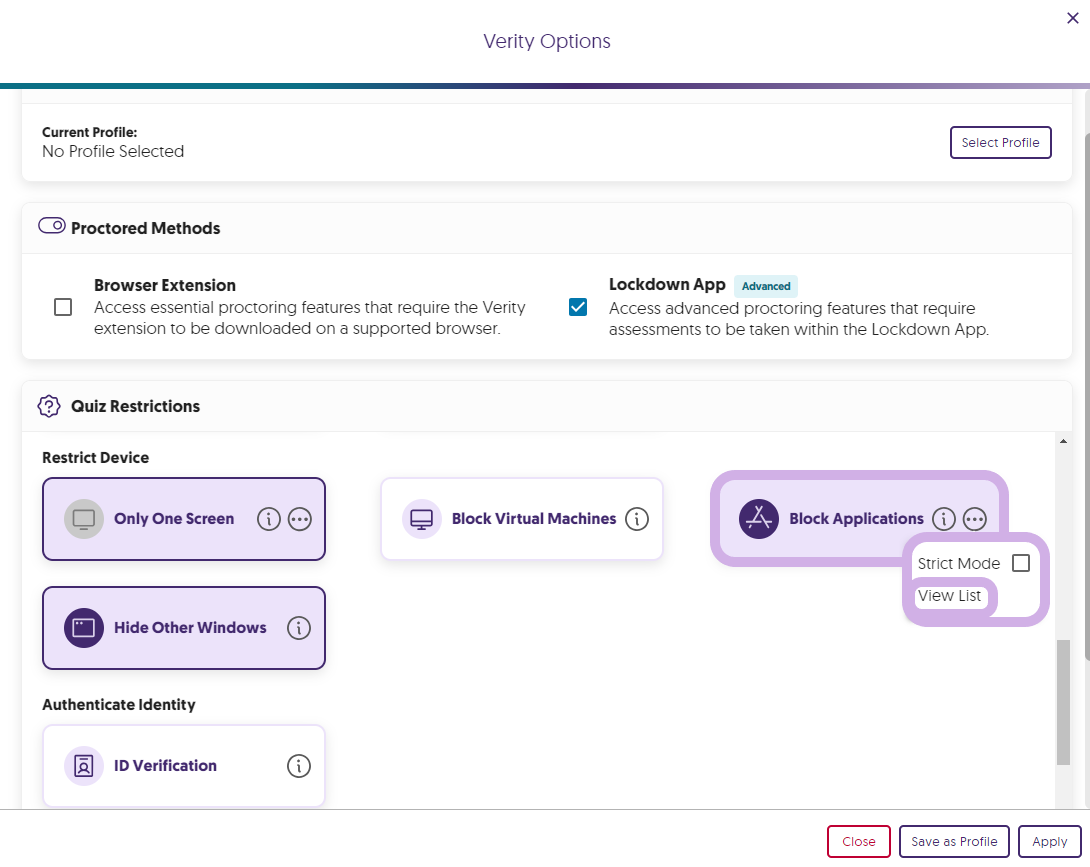Viewport: 1090px width, 867px height.
Task: Enable the Browser Extension checkbox
Action: 63,307
